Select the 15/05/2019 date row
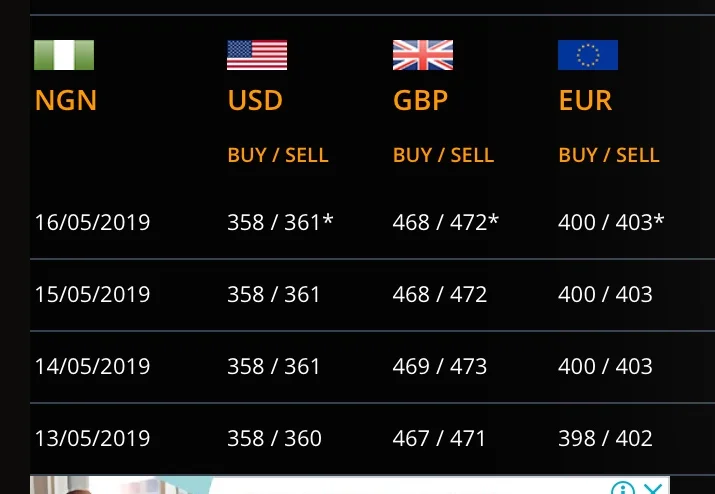The height and width of the screenshot is (494, 715). click(92, 294)
